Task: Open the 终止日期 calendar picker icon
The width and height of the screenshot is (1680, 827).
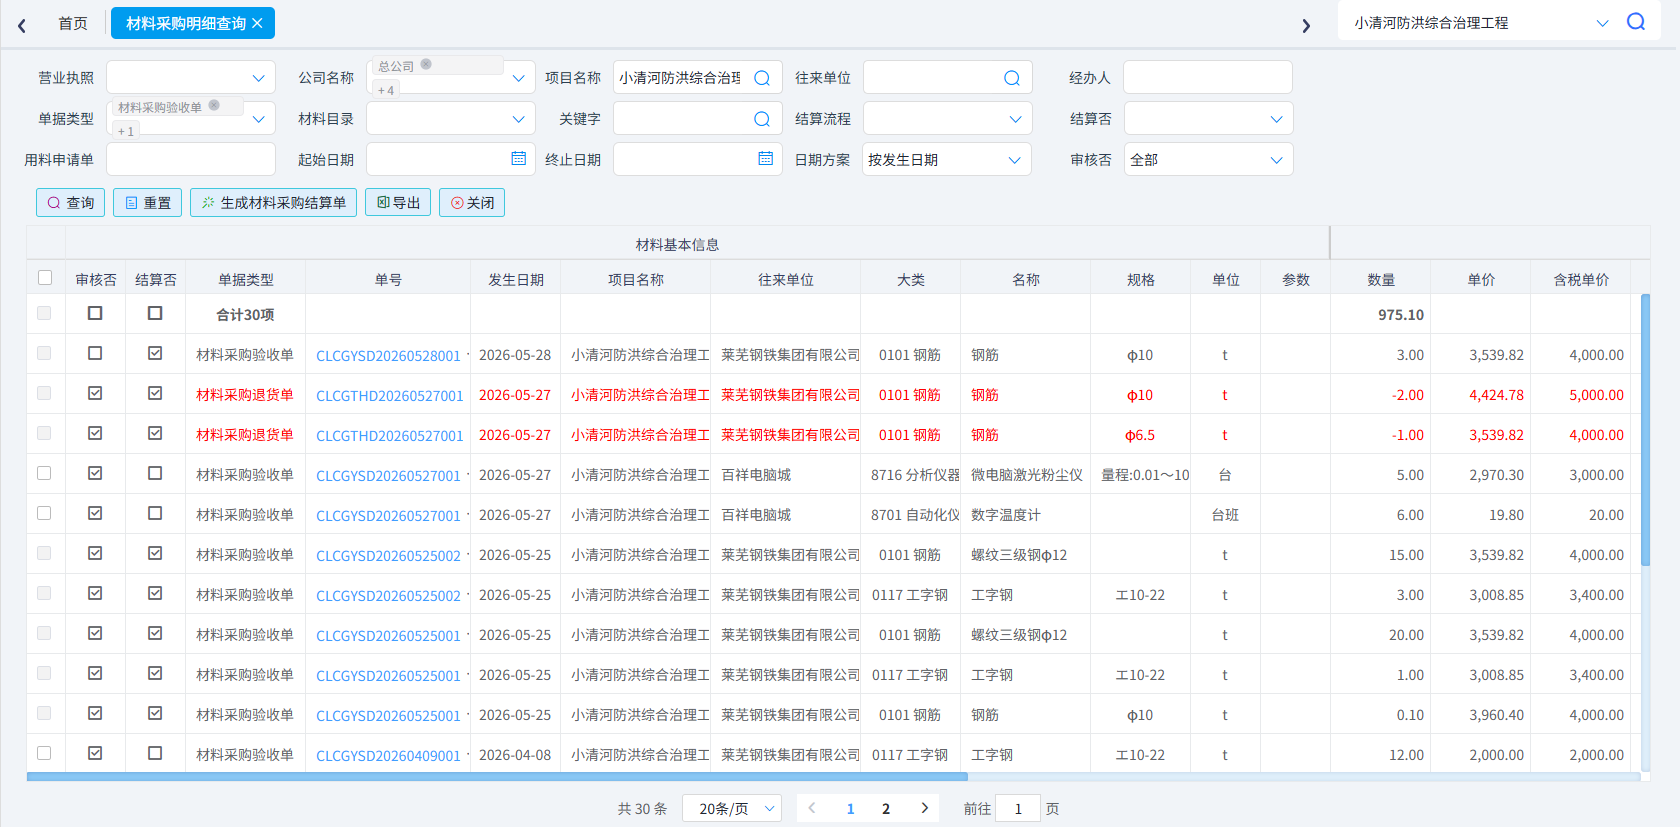Action: (x=766, y=159)
